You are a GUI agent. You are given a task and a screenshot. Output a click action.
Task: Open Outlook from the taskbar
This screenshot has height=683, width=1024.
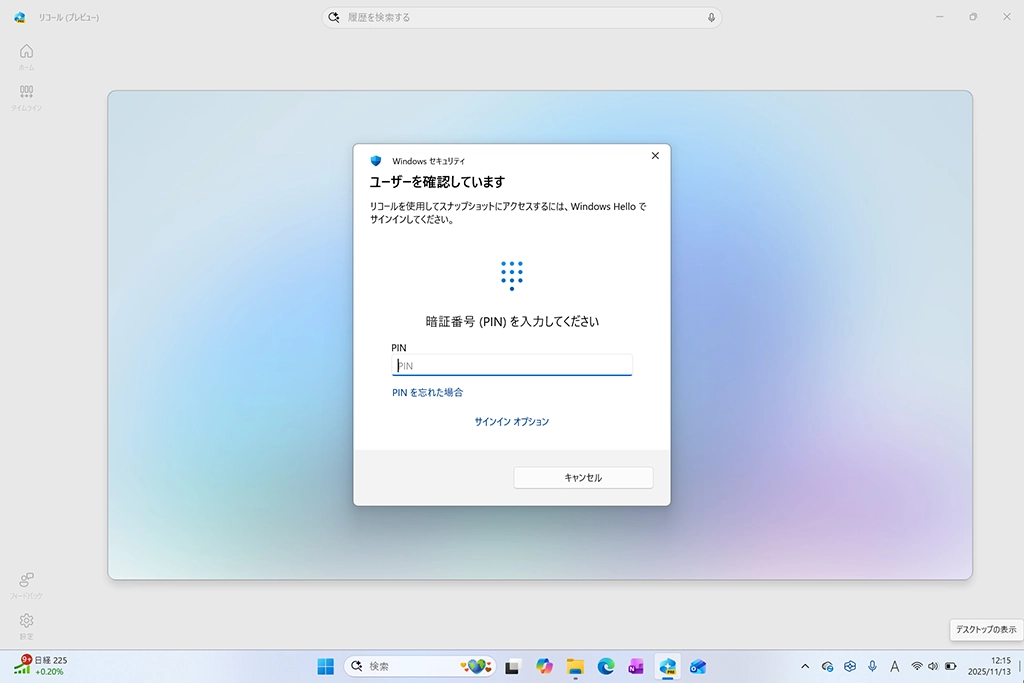pyautogui.click(x=698, y=666)
